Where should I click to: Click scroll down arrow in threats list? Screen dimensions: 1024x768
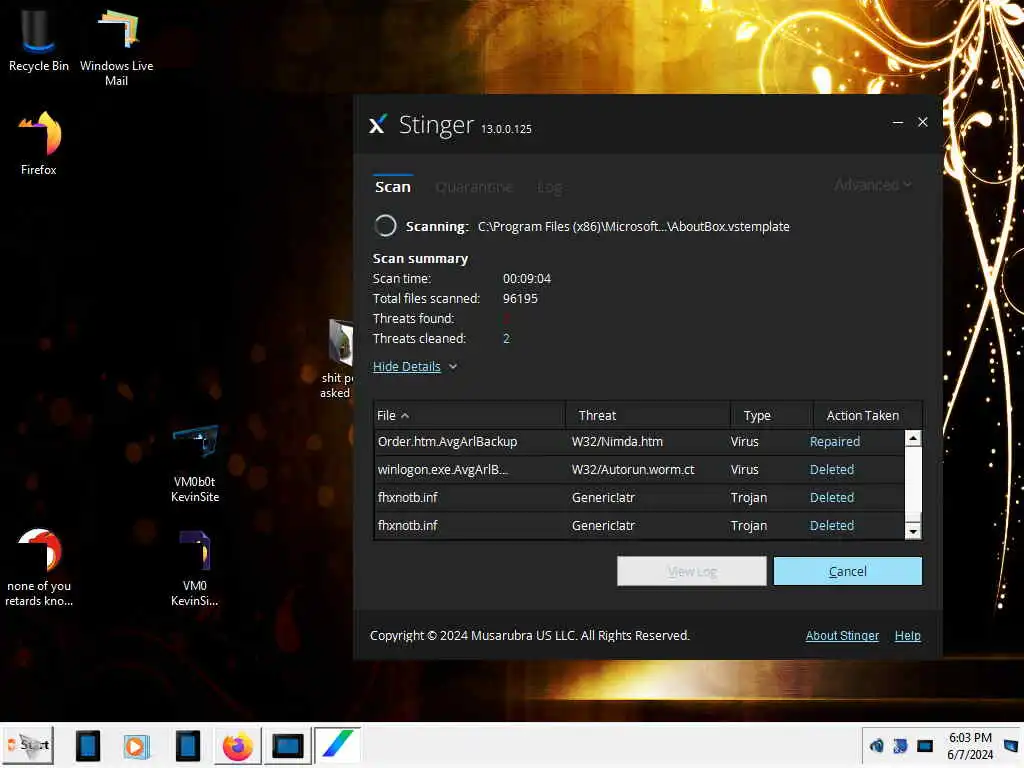coord(913,532)
